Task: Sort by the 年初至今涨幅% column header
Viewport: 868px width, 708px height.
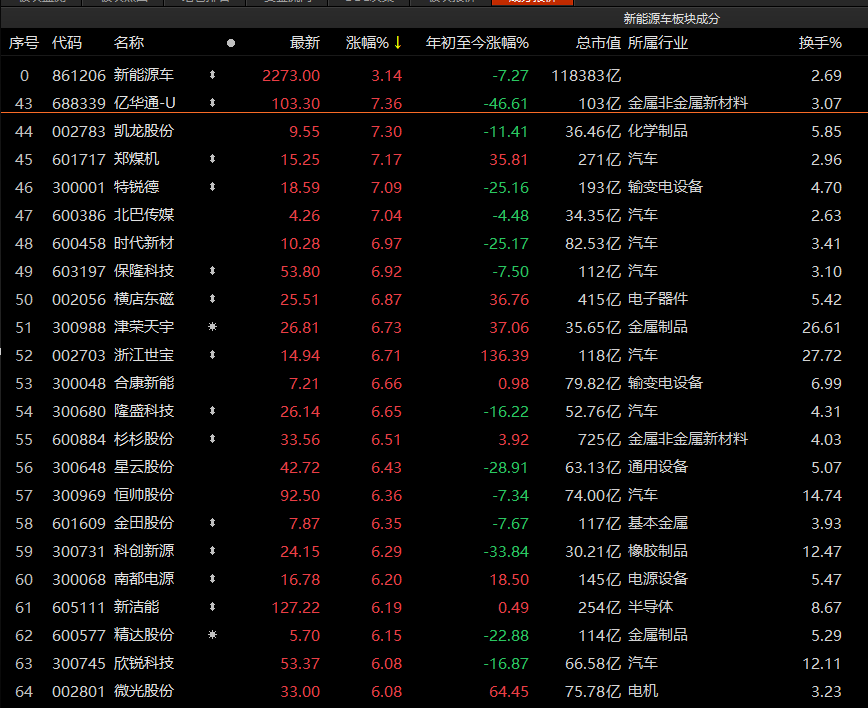Action: coord(477,43)
